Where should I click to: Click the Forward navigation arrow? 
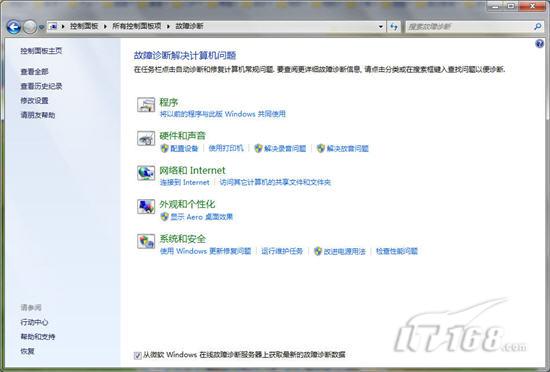pos(30,27)
